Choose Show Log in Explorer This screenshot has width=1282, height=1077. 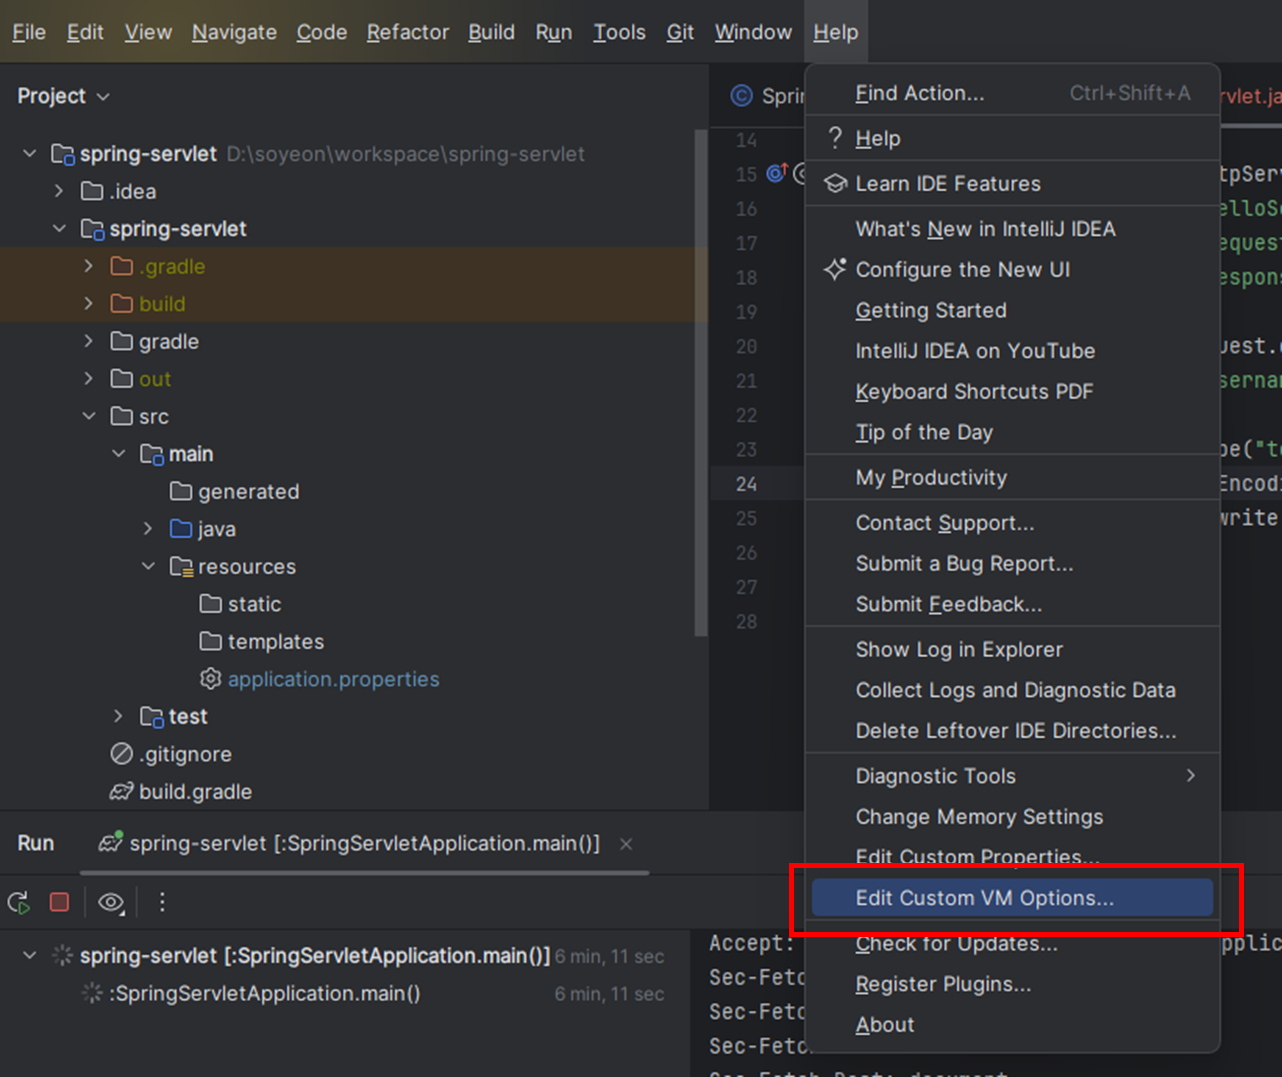[1012, 649]
